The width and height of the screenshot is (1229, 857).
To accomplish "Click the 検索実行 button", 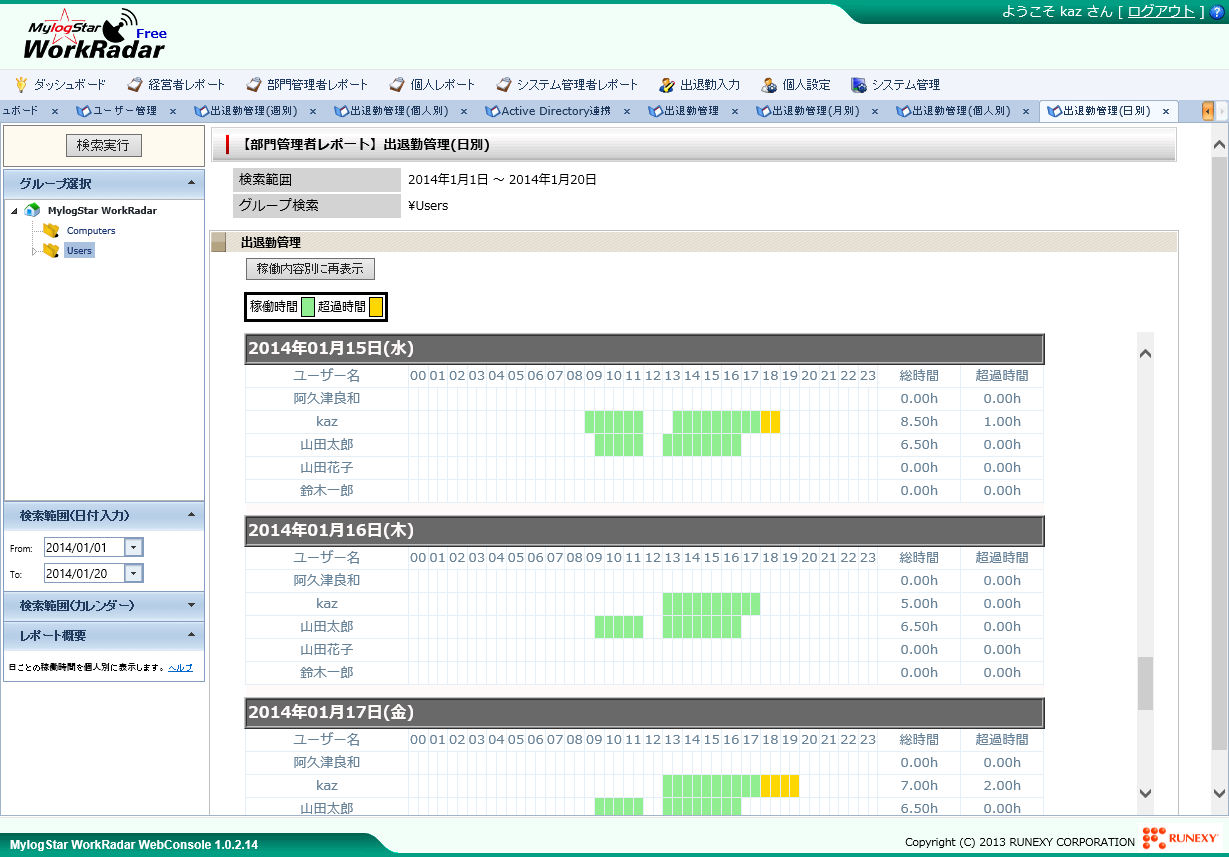I will [x=103, y=146].
